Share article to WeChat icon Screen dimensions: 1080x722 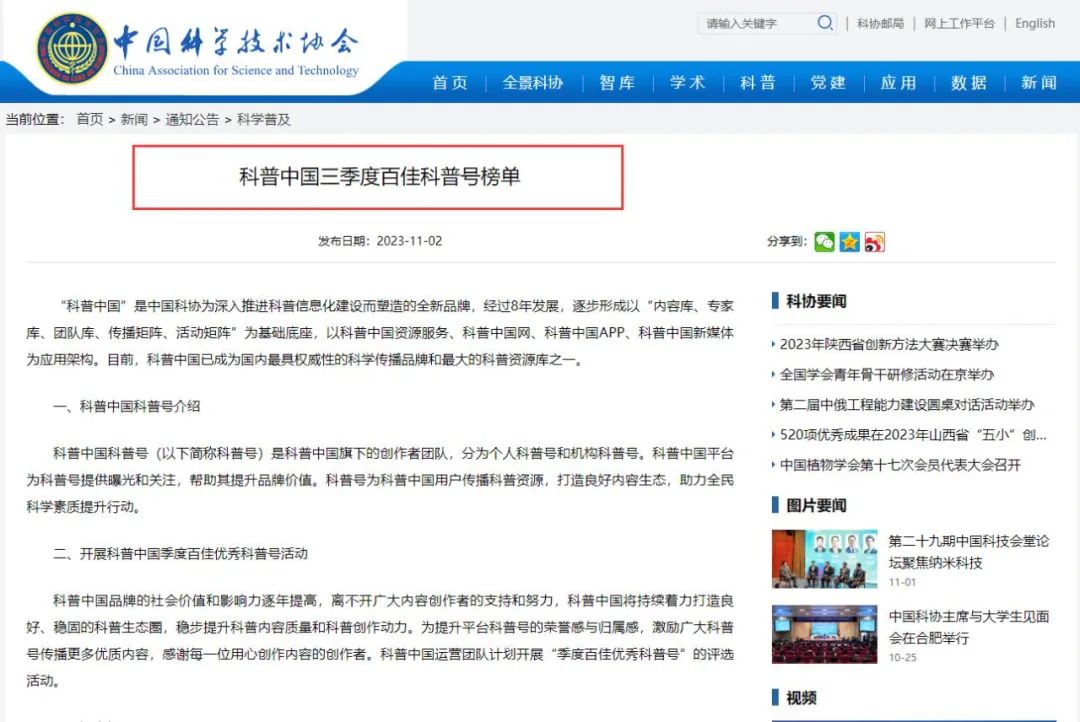point(824,242)
